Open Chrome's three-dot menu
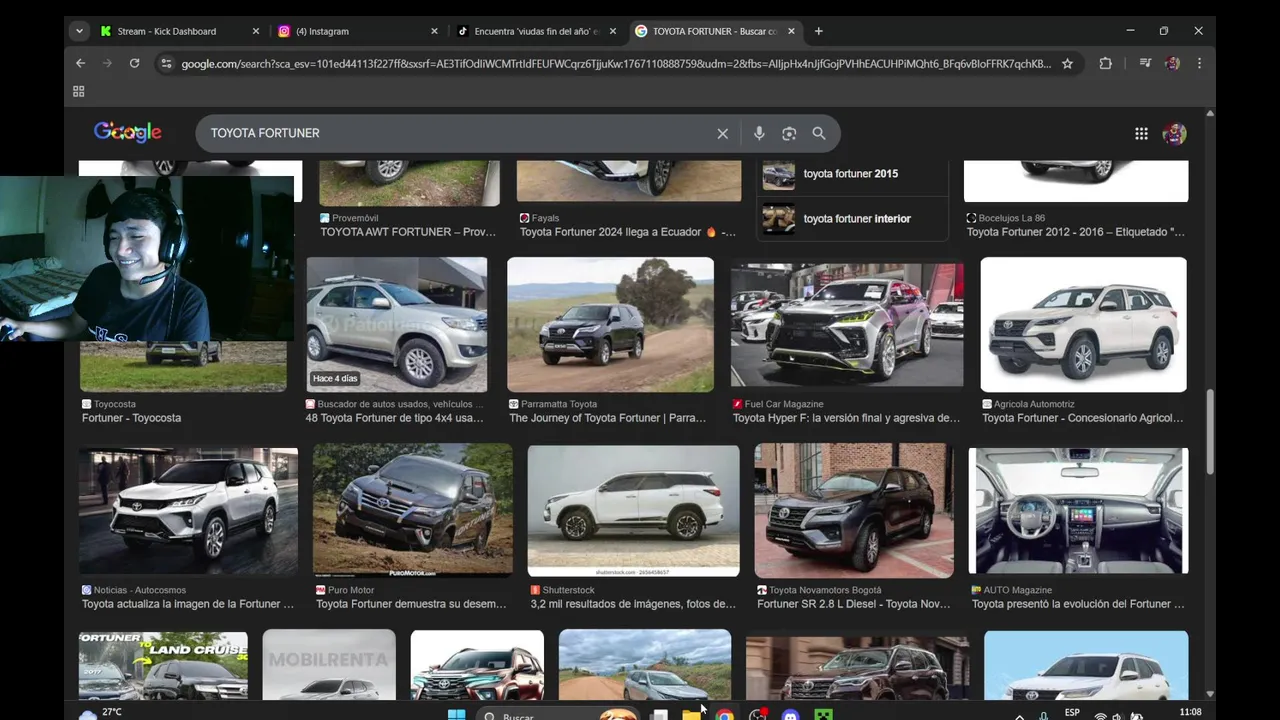This screenshot has height=720, width=1280. [1199, 63]
